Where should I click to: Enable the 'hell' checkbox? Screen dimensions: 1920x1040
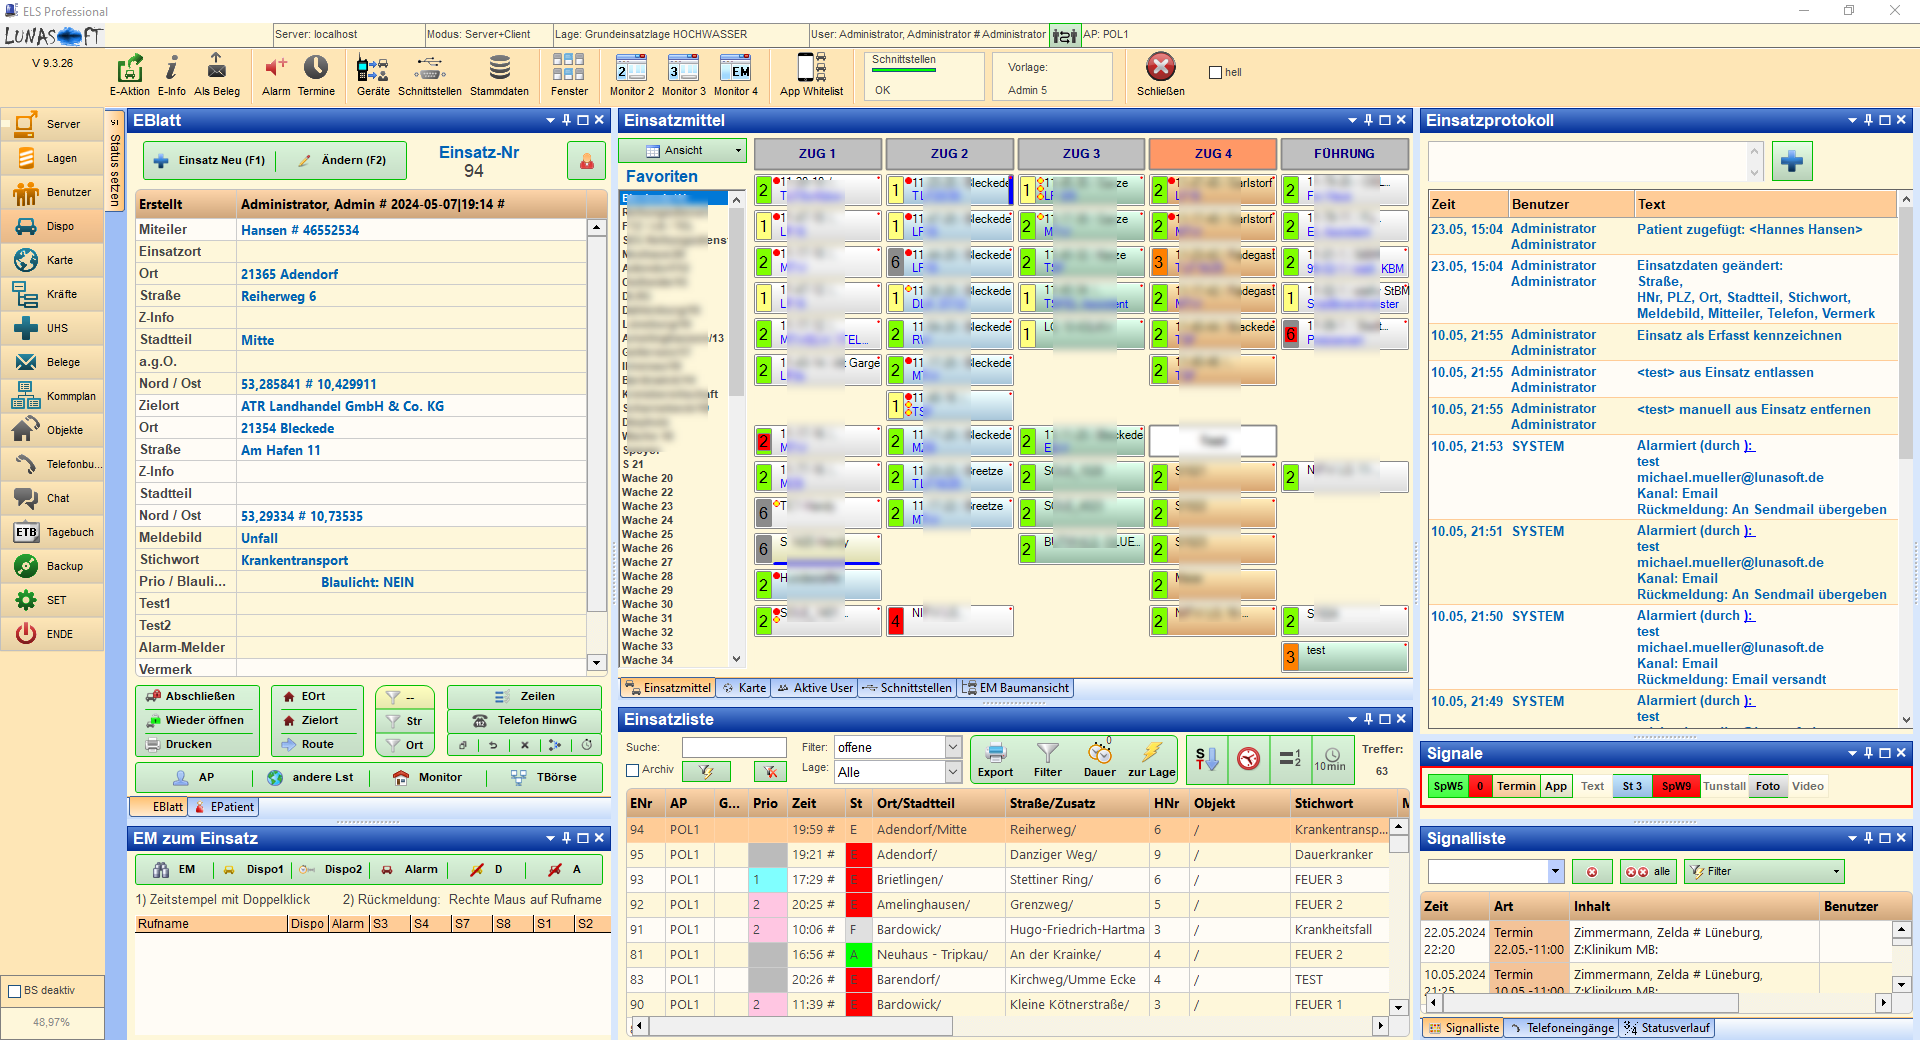[x=1216, y=73]
